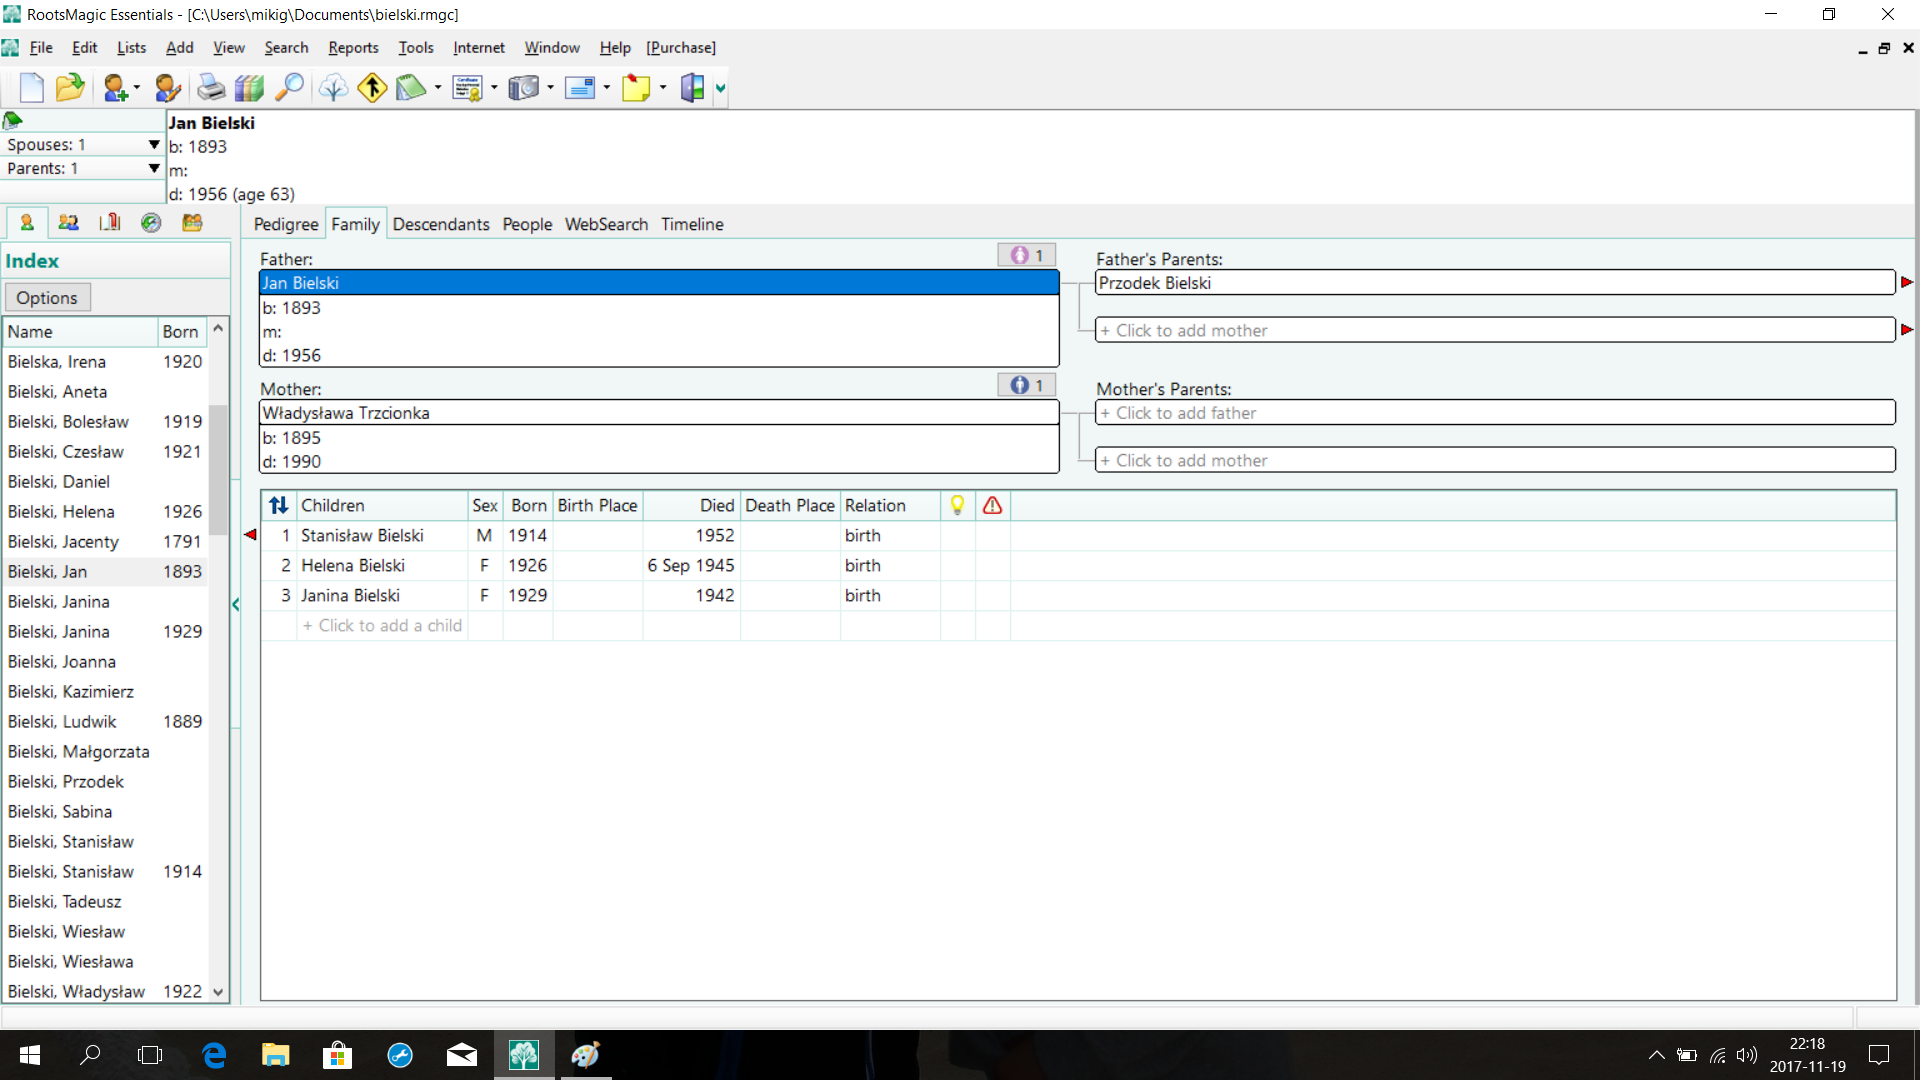This screenshot has width=1920, height=1080.
Task: Select the single person Index sidebar tab icon
Action: [x=27, y=222]
